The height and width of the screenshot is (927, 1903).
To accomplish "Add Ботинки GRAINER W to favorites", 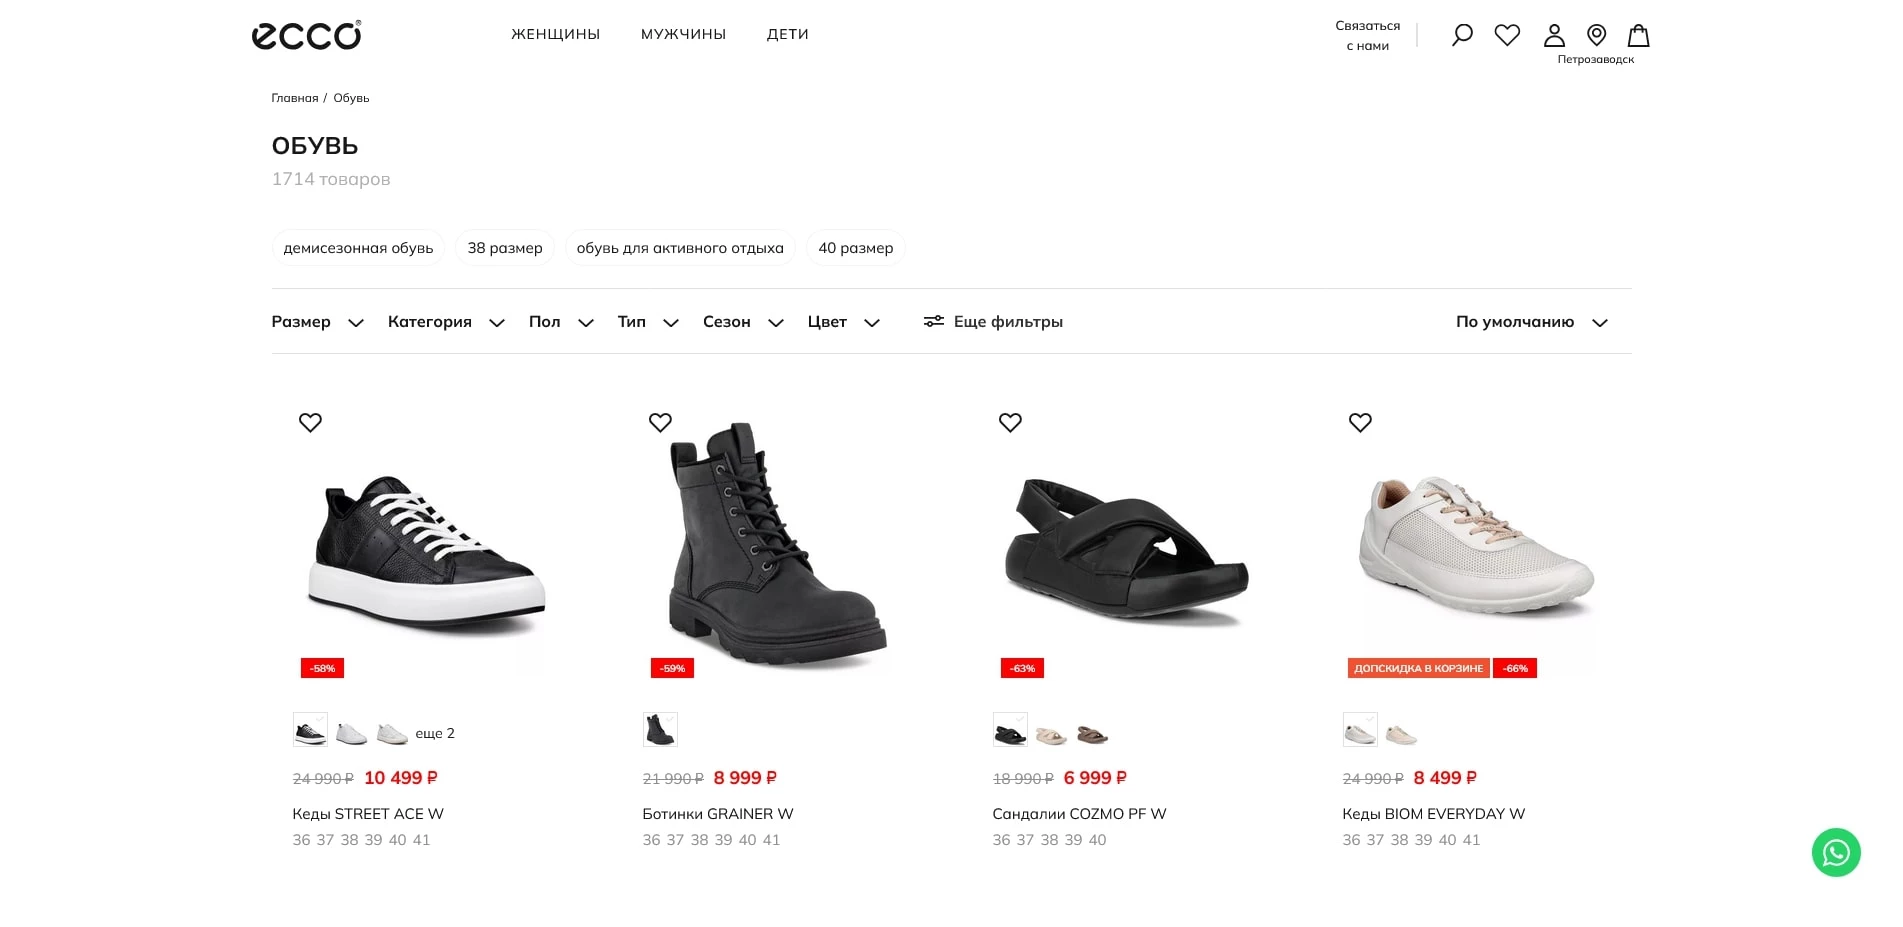I will (x=660, y=422).
